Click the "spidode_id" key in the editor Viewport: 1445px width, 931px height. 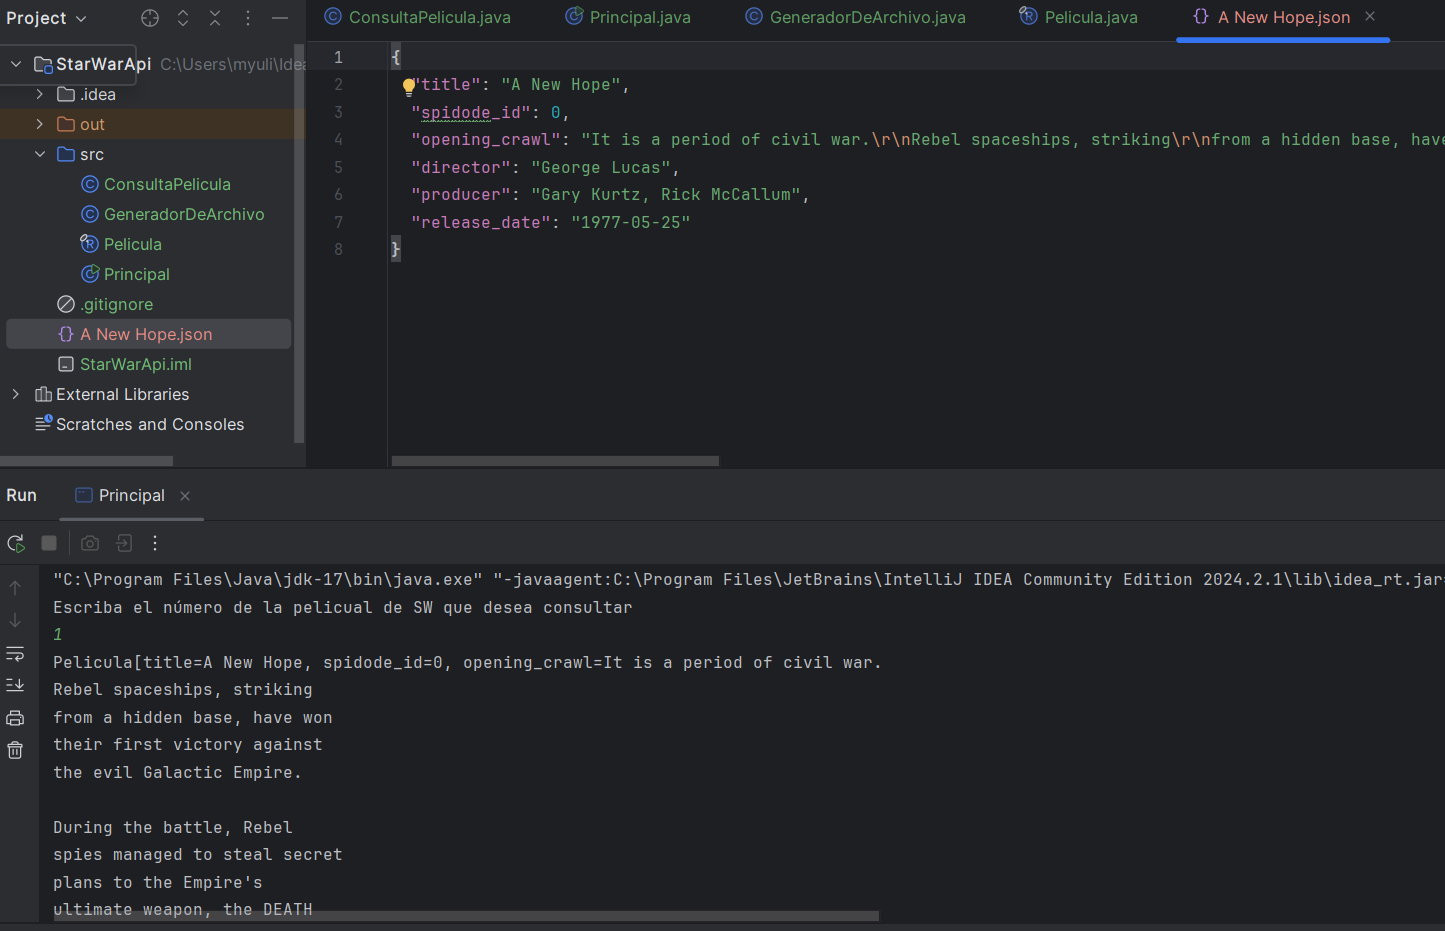(470, 113)
